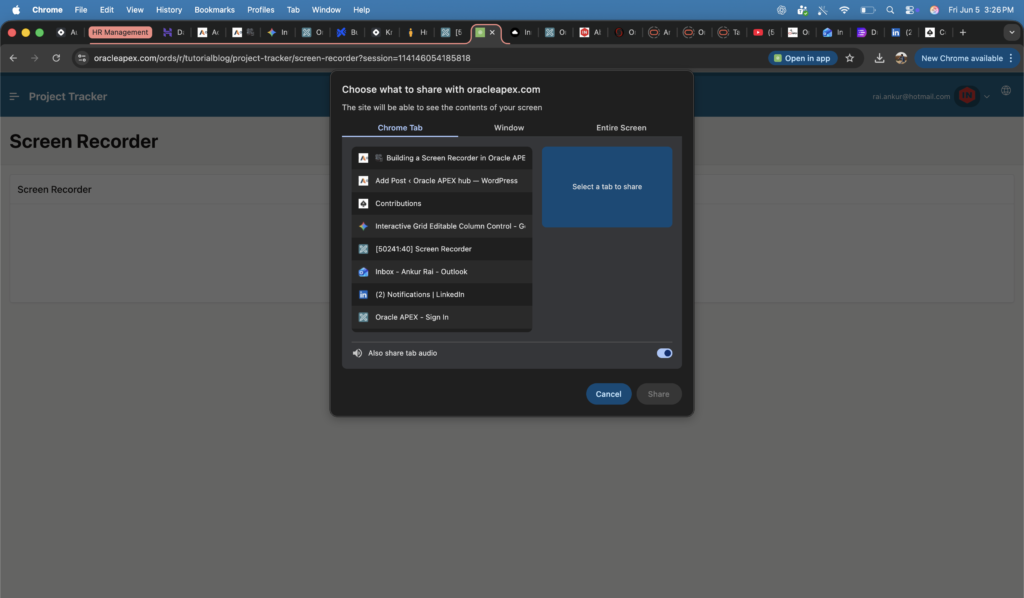Click the speaker icon beside share tab audio
The width and height of the screenshot is (1024, 598).
point(357,353)
